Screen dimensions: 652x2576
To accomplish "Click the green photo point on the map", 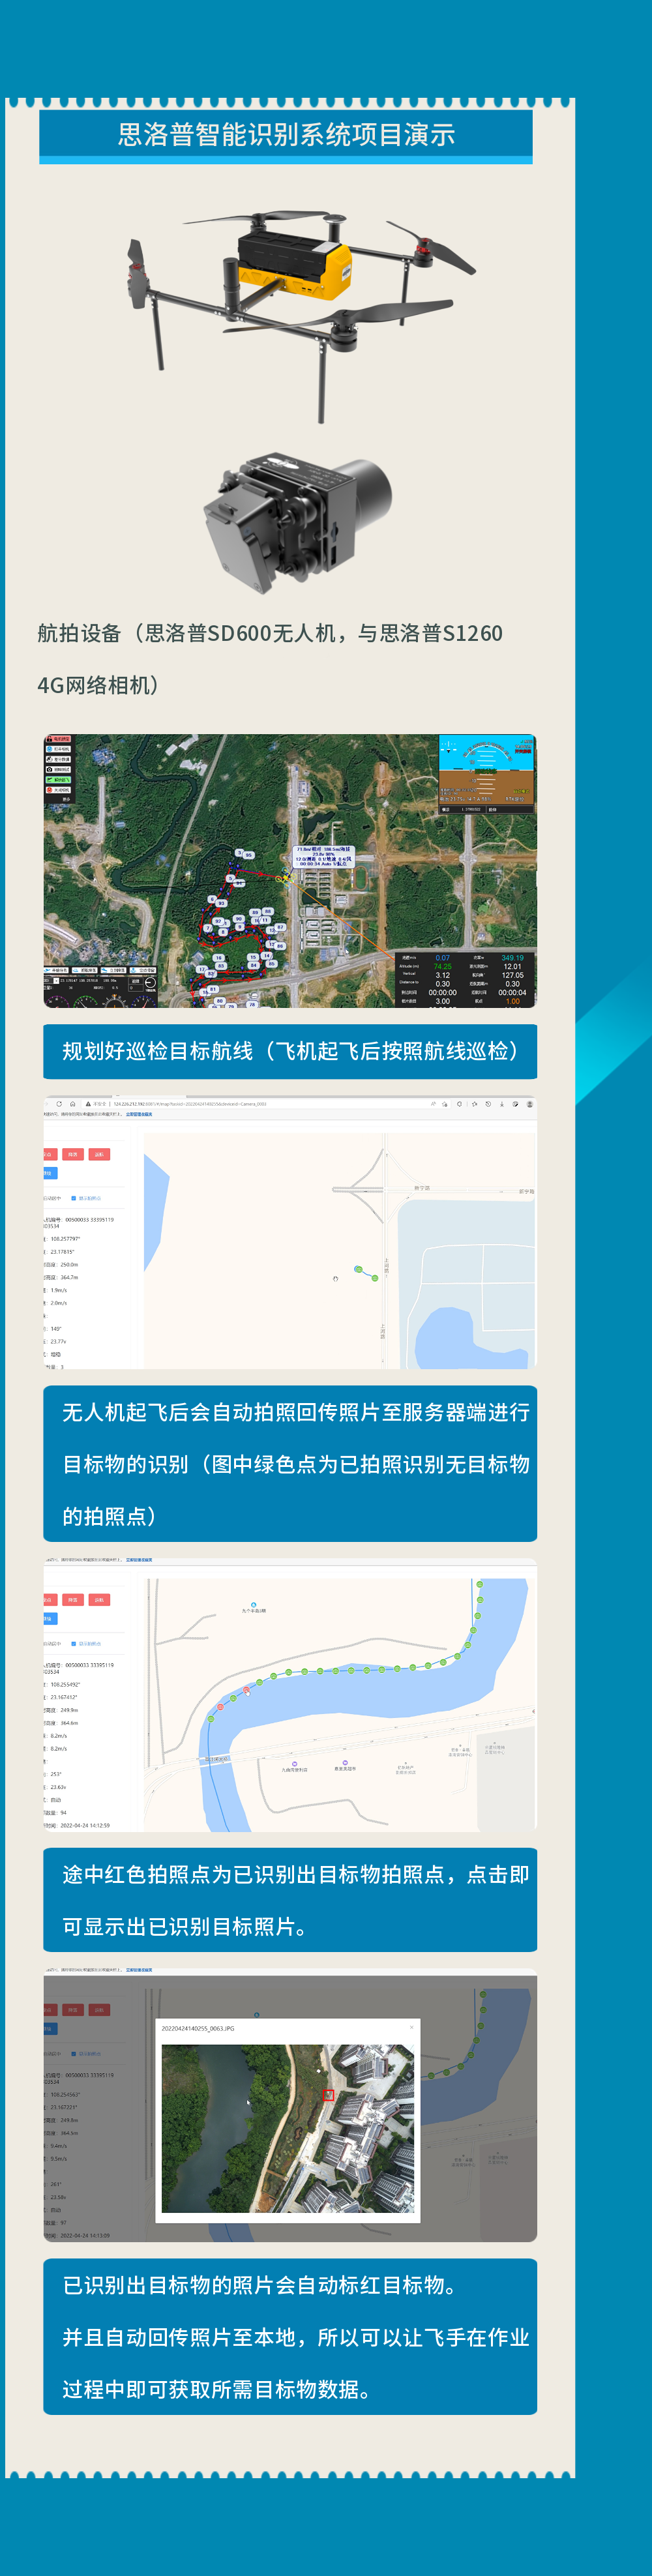I will click(x=358, y=1269).
